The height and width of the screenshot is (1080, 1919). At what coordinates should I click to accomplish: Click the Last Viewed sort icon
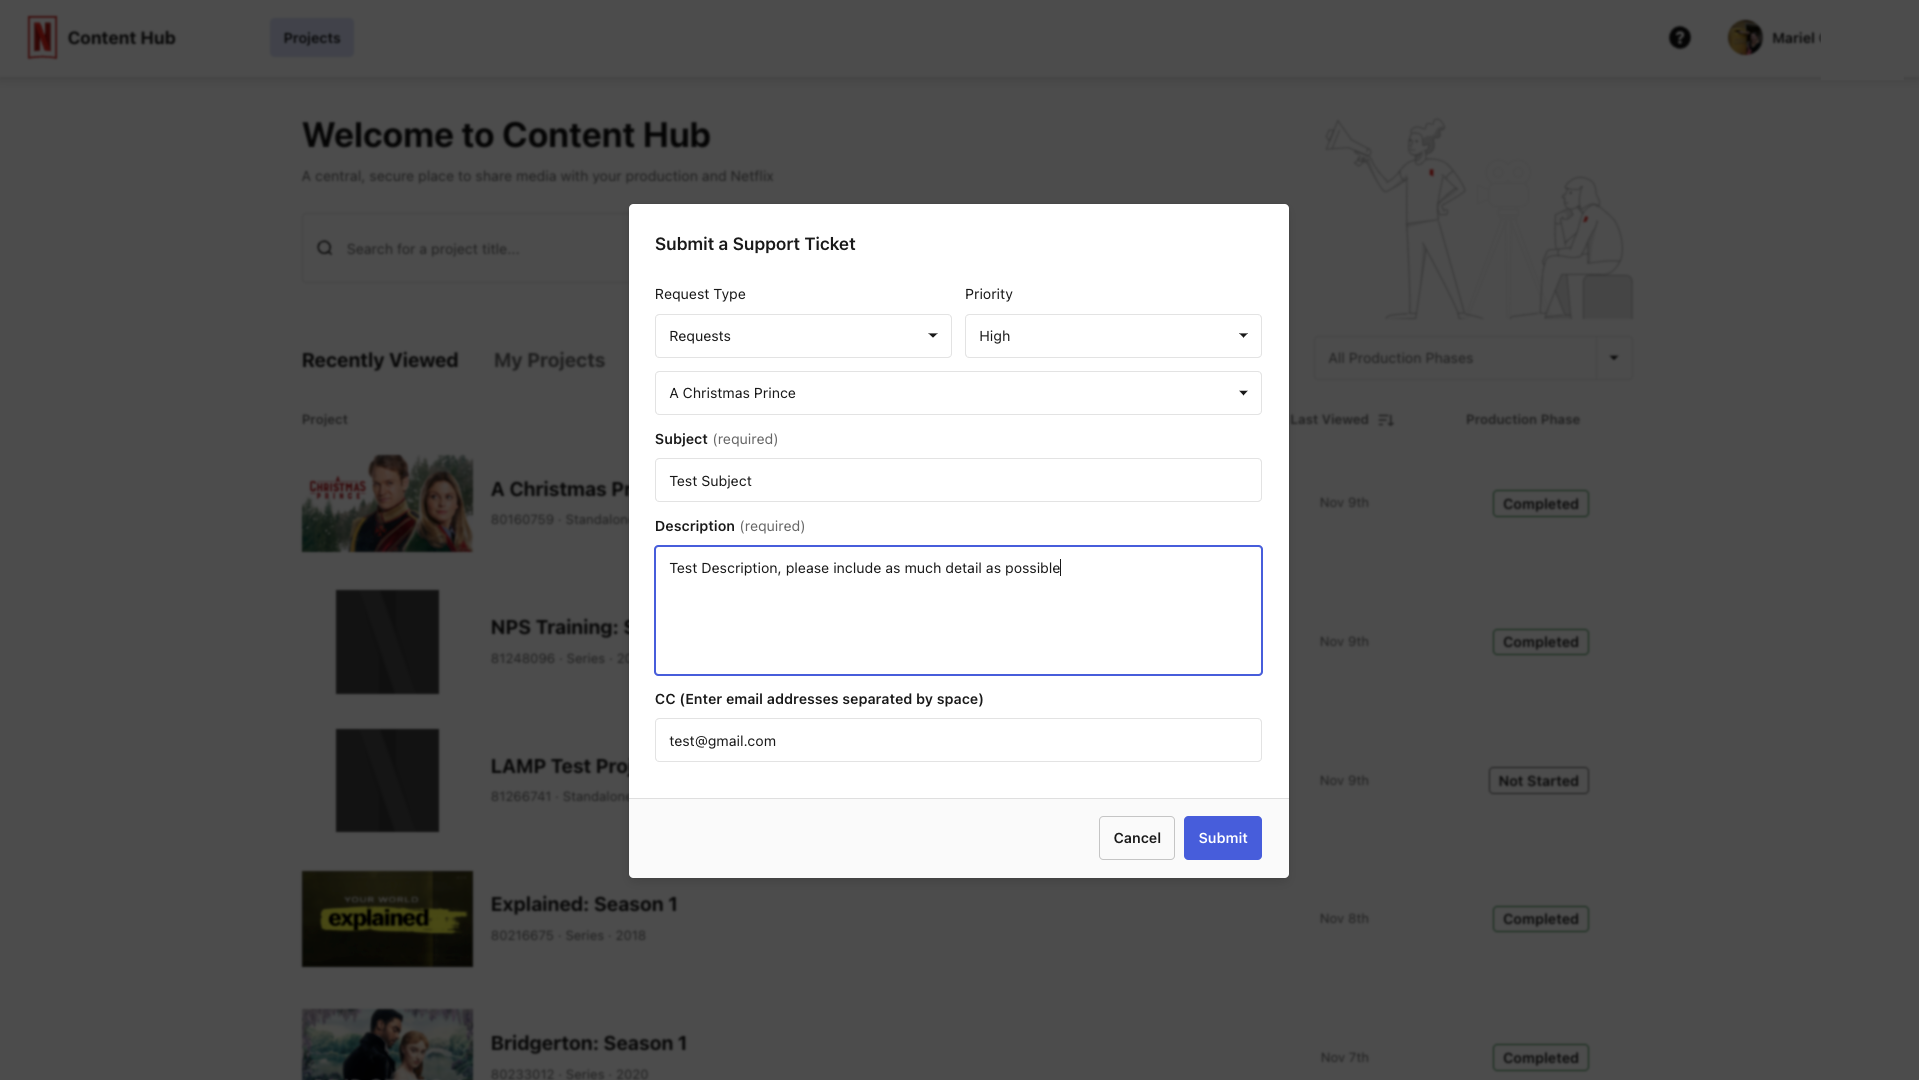pyautogui.click(x=1386, y=420)
